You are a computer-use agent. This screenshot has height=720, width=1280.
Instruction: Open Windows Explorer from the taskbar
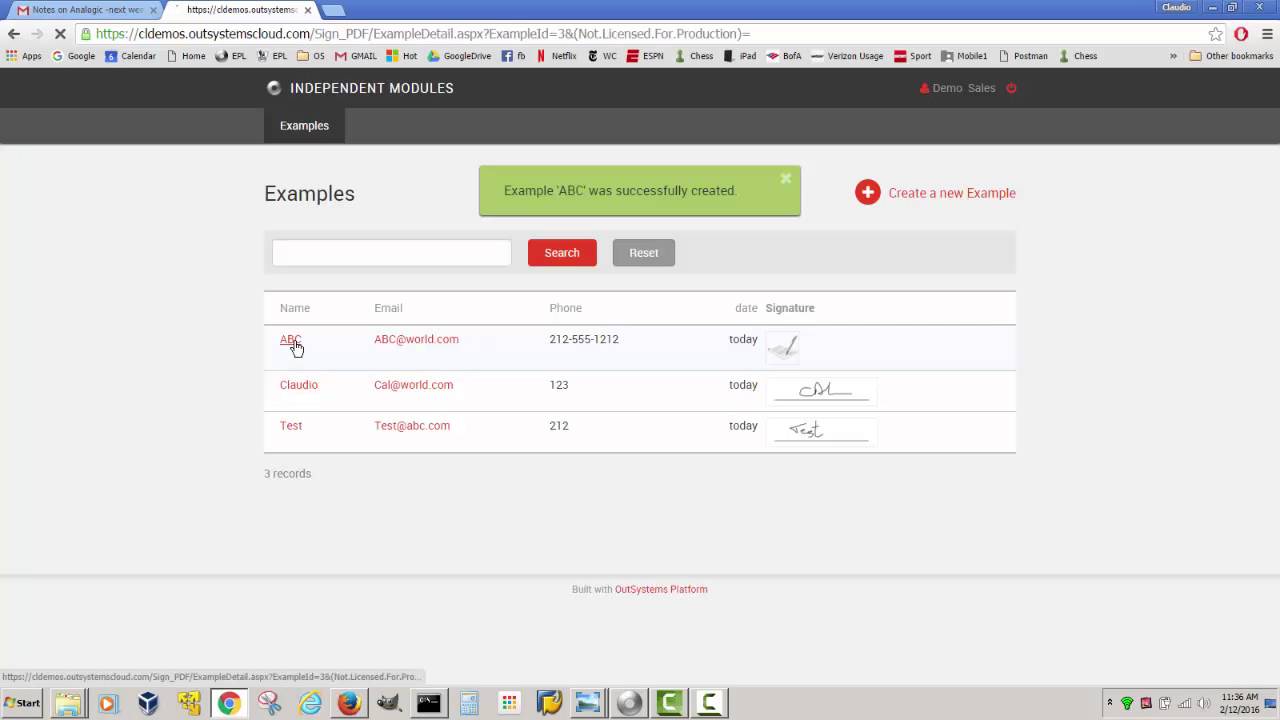[68, 704]
